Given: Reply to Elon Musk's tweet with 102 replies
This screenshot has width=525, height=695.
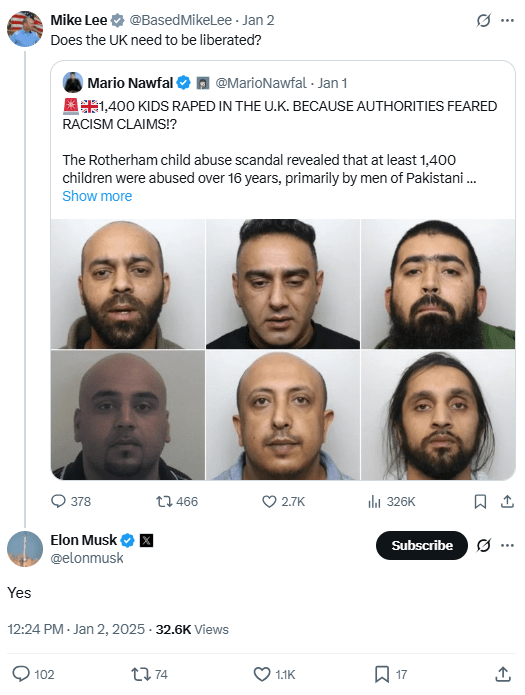Looking at the screenshot, I should coord(20,674).
